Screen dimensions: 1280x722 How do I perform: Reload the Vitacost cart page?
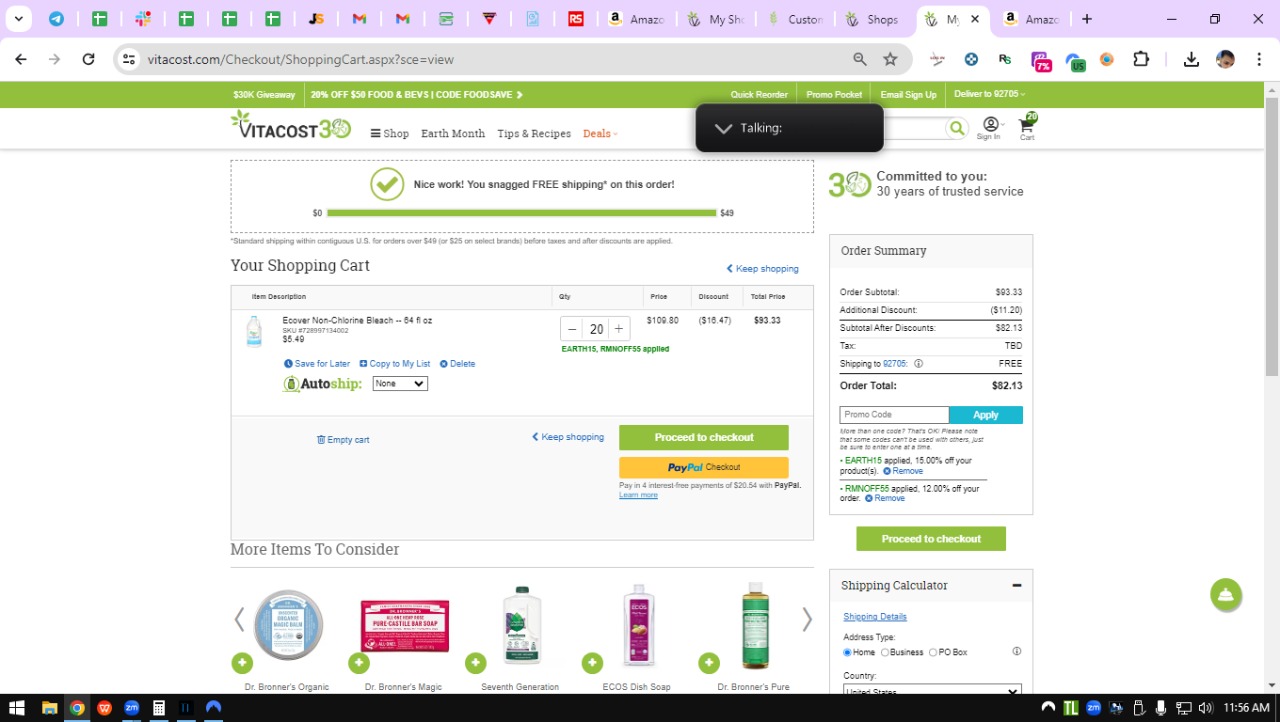88,59
